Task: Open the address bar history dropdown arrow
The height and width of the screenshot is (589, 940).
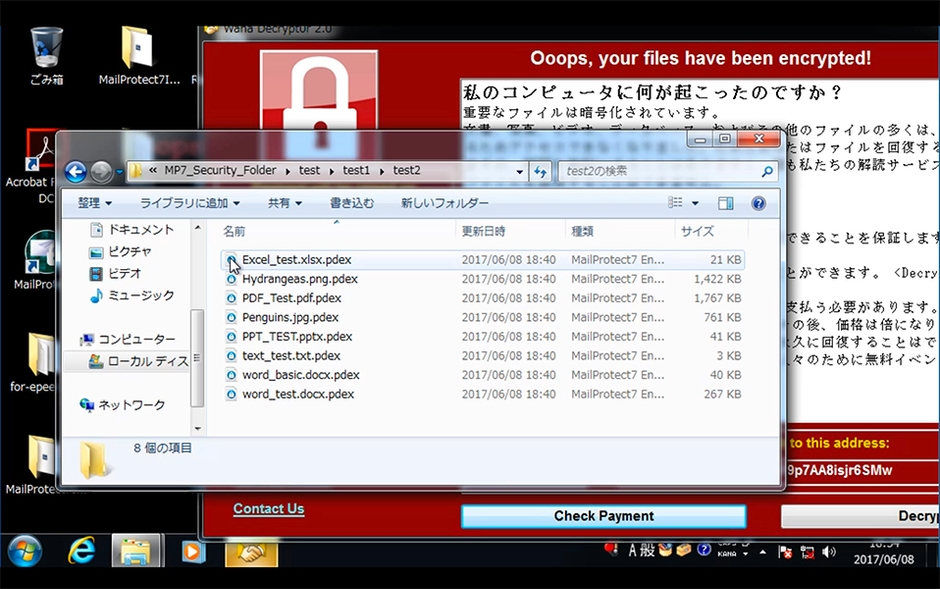Action: [x=520, y=171]
